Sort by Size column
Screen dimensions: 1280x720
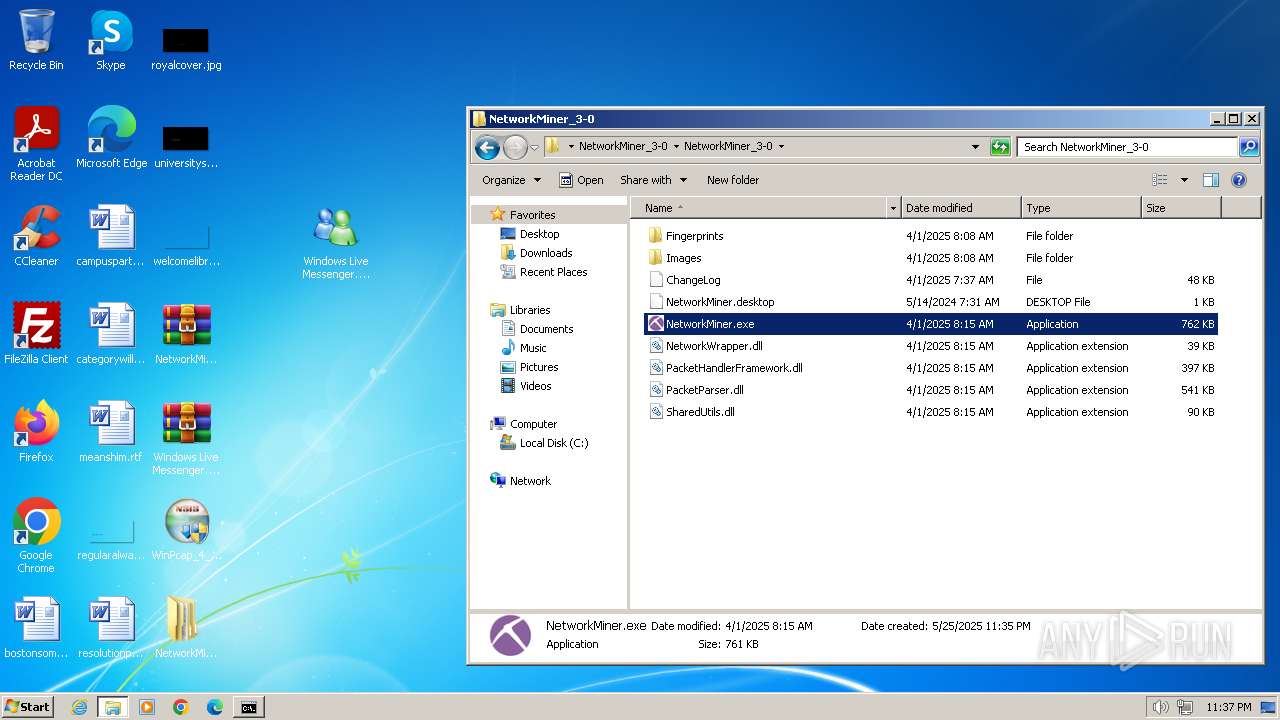[1181, 208]
